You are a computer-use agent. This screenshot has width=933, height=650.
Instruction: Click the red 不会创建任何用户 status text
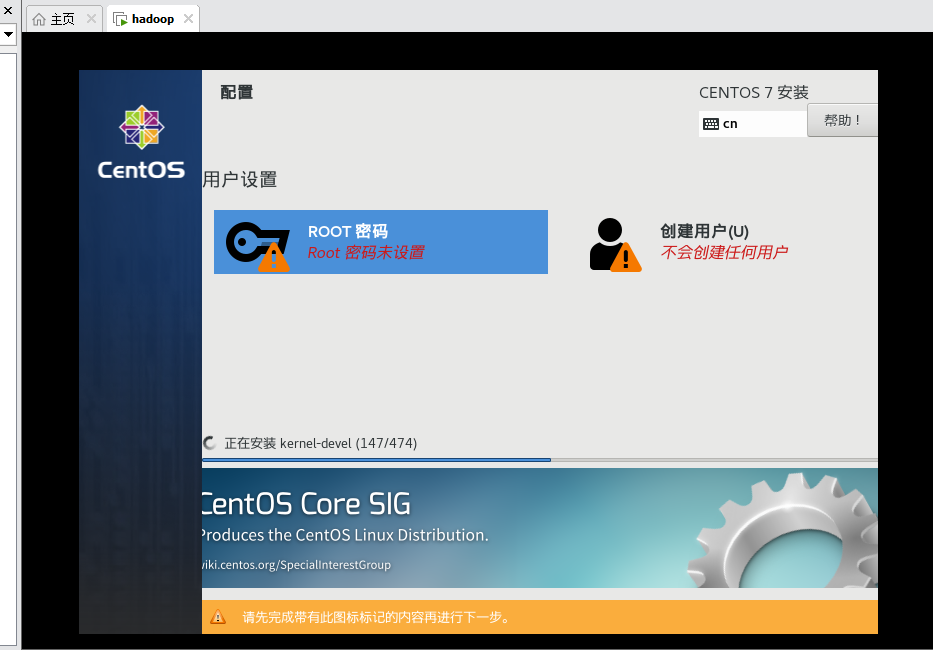(x=724, y=252)
